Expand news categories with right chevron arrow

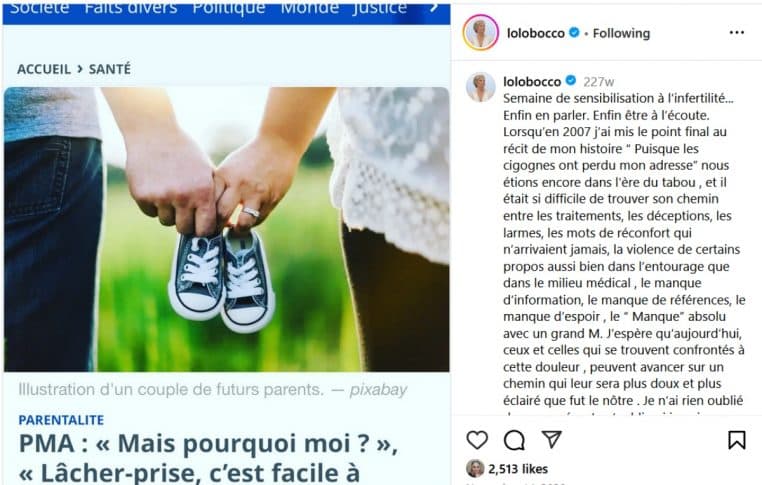[x=434, y=8]
